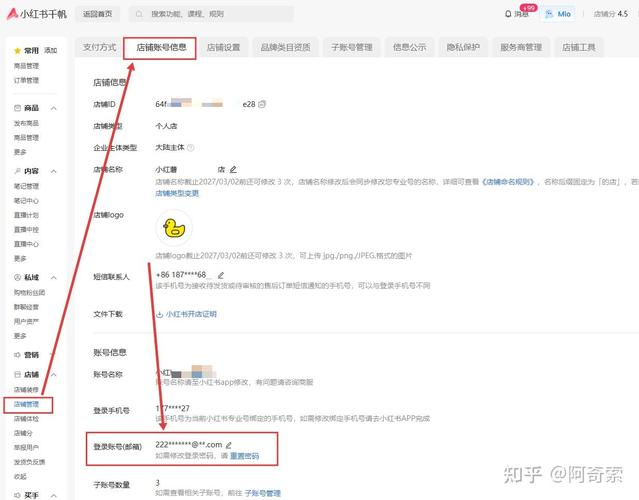Collapse the 私域 sidebar section chevron
The image size is (639, 500).
coord(54,278)
